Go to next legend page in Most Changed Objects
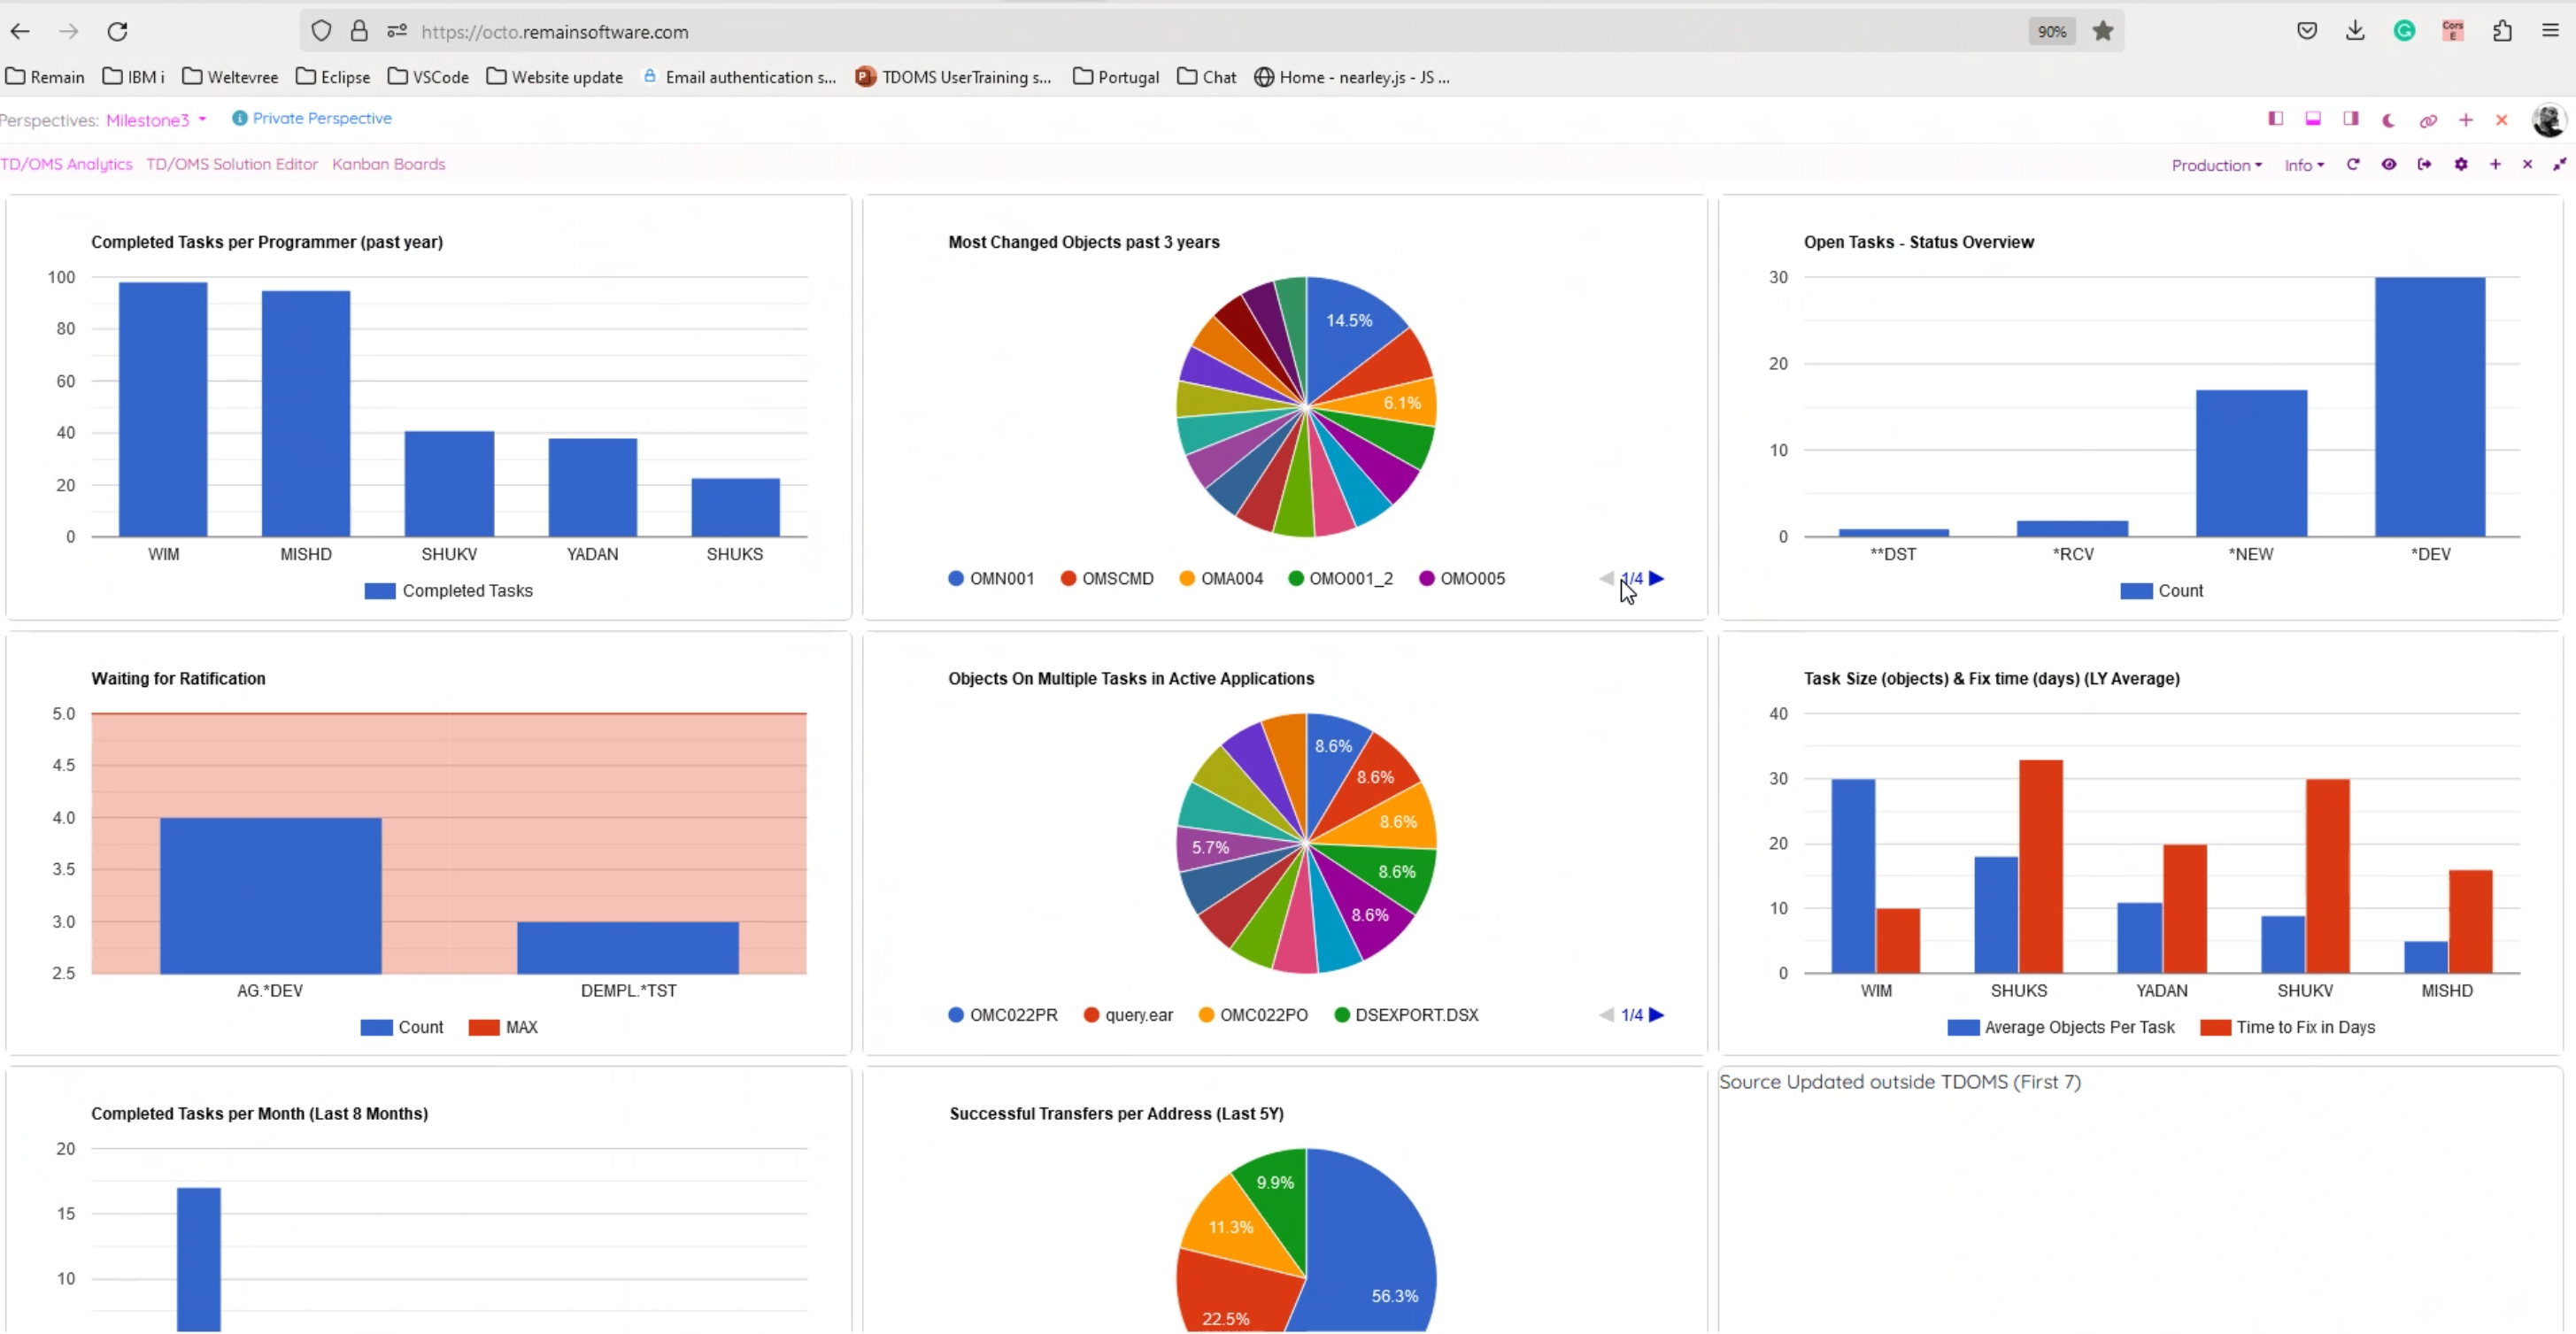Screen dimensions: 2576x1334 [x=1657, y=578]
